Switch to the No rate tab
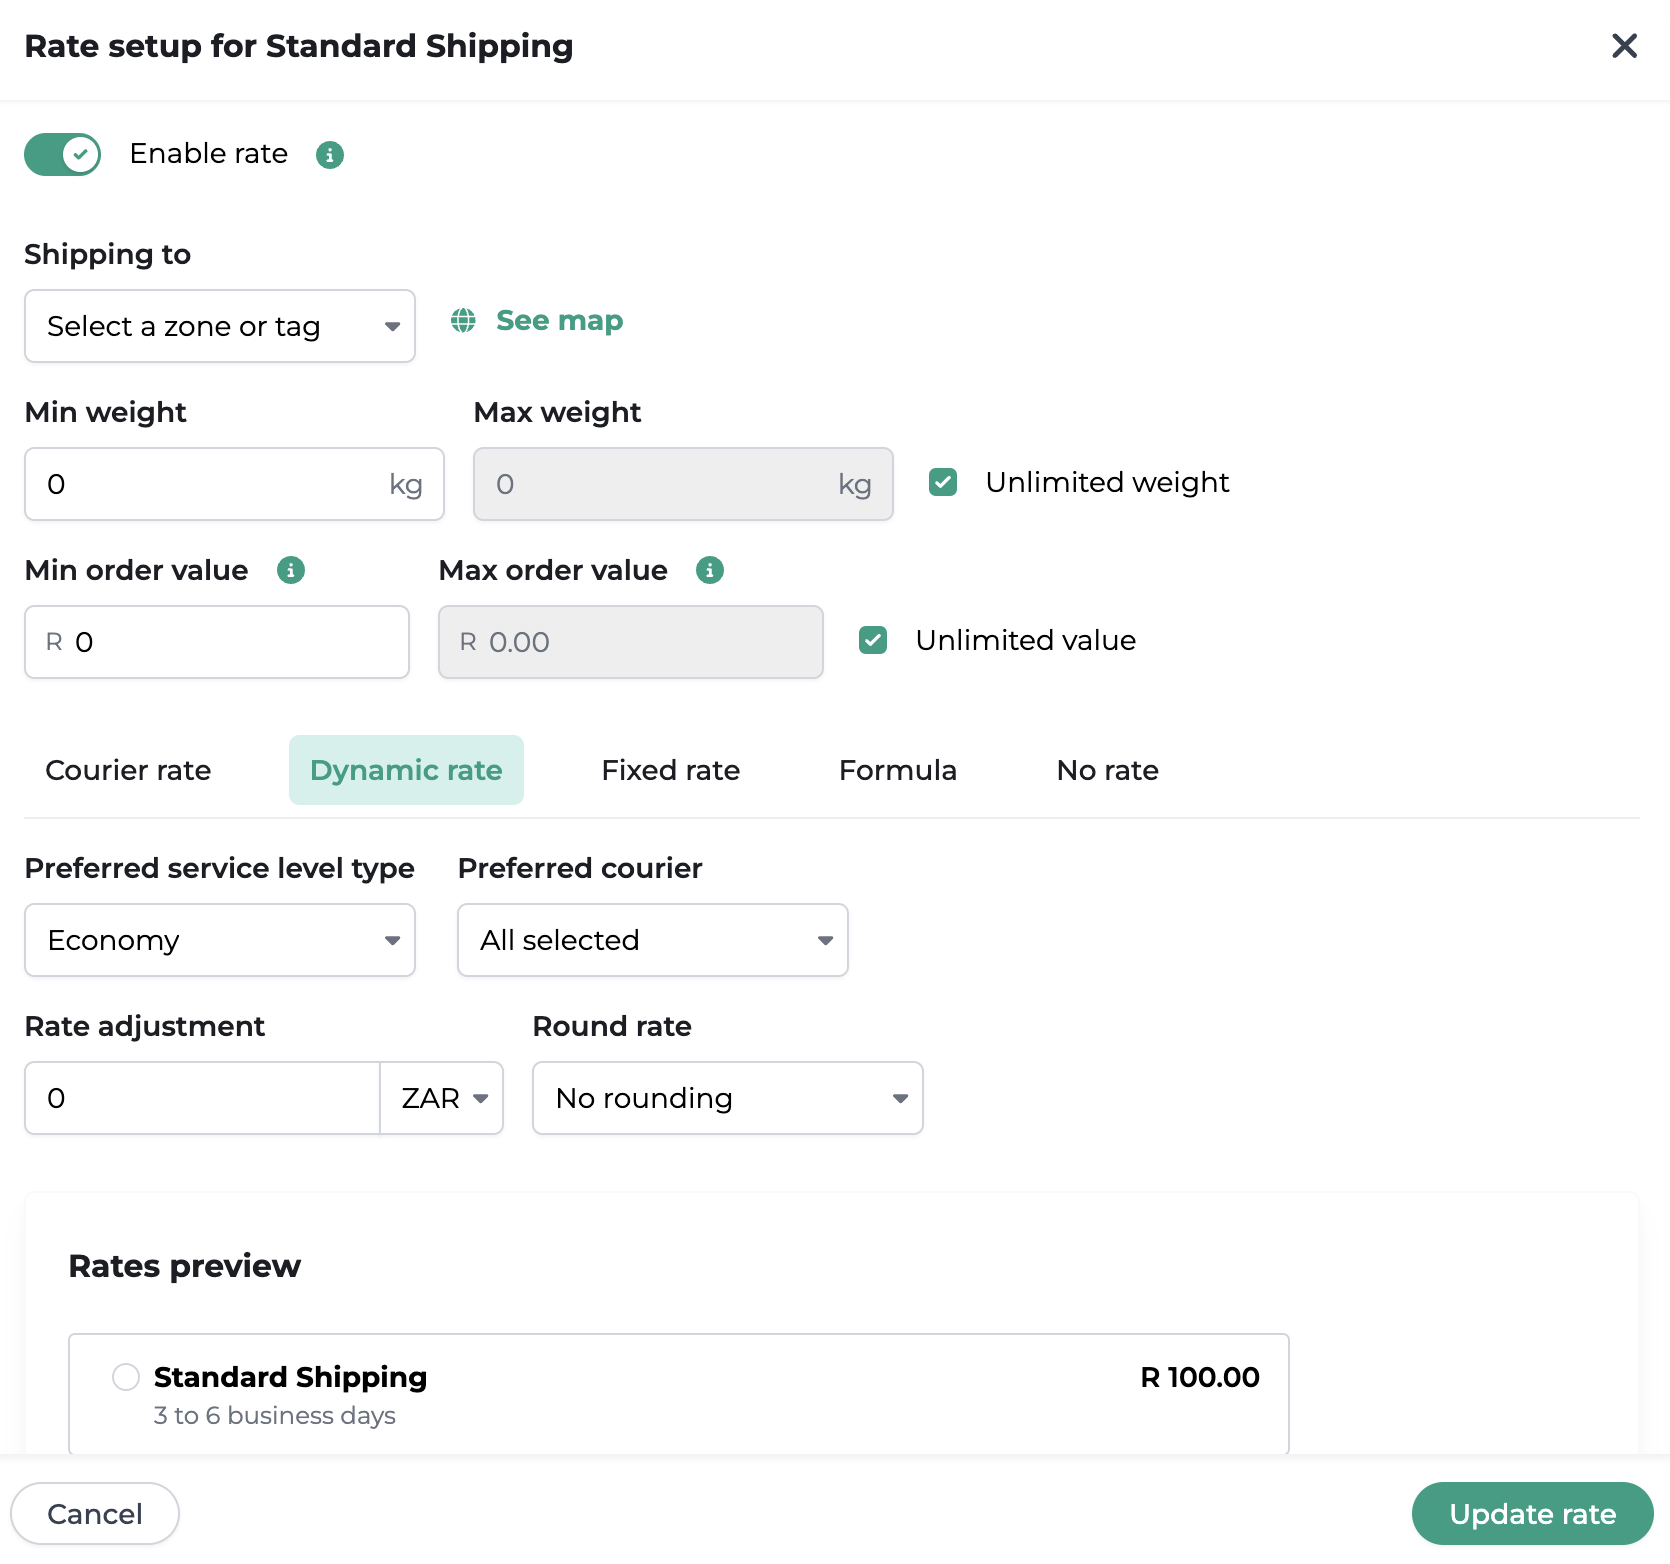The height and width of the screenshot is (1564, 1670). [x=1108, y=770]
